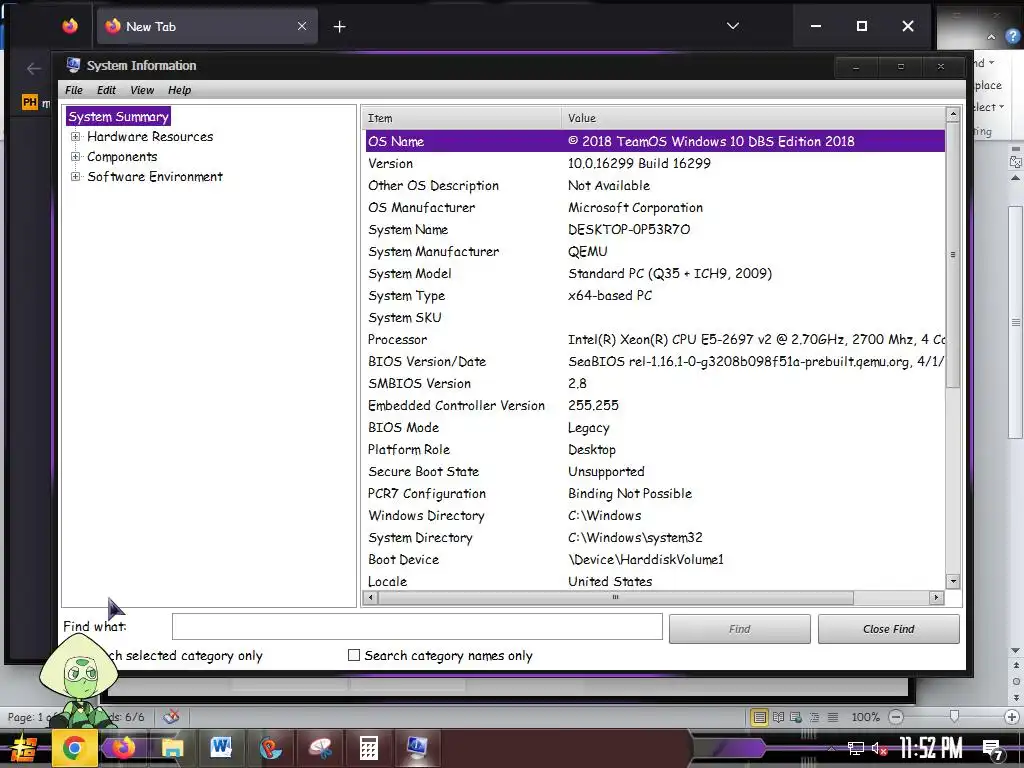1024x768 pixels.
Task: Select the Secure Boot State row
Action: tap(655, 472)
